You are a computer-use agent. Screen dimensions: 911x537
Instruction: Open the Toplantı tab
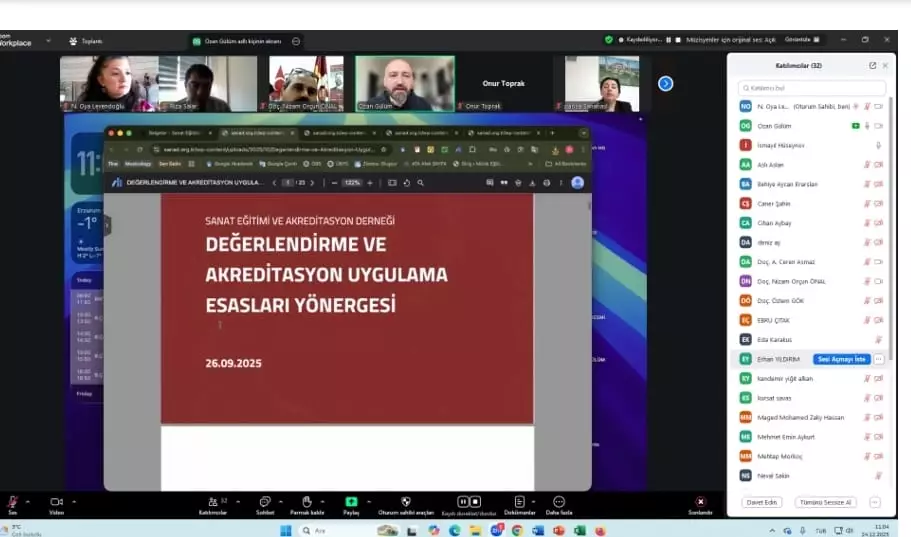pyautogui.click(x=86, y=41)
